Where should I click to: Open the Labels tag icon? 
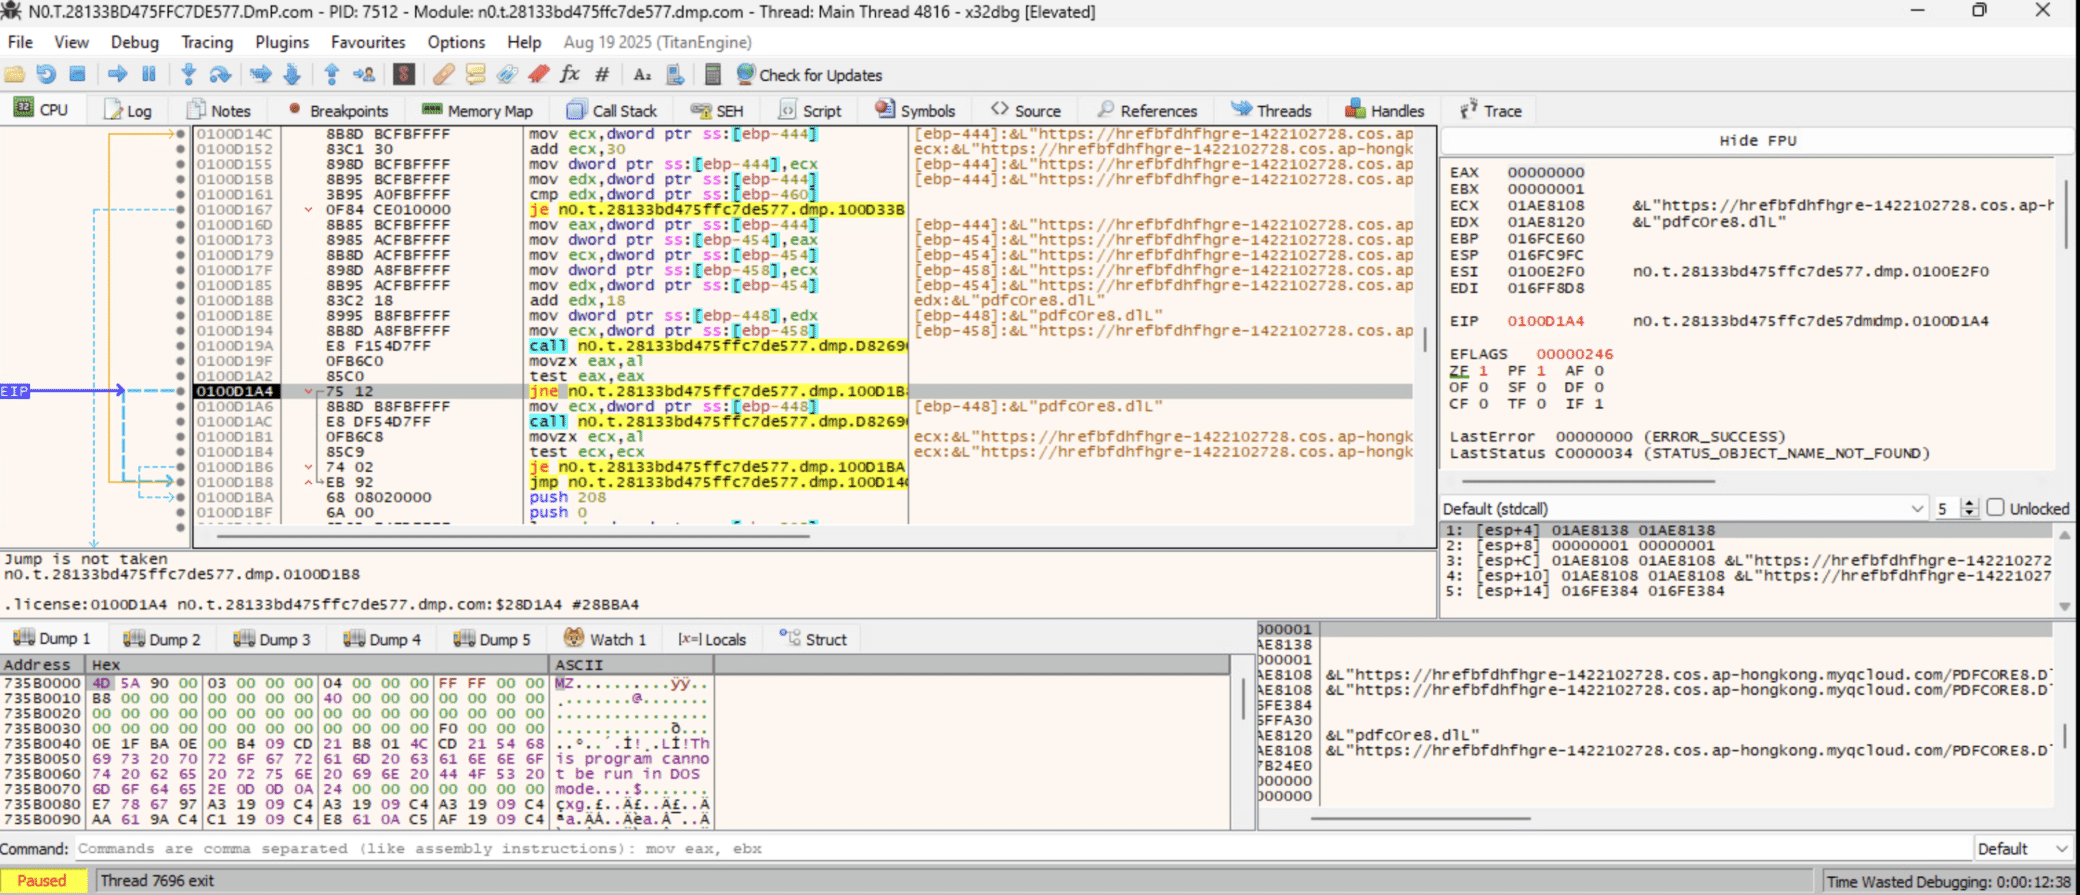507,75
